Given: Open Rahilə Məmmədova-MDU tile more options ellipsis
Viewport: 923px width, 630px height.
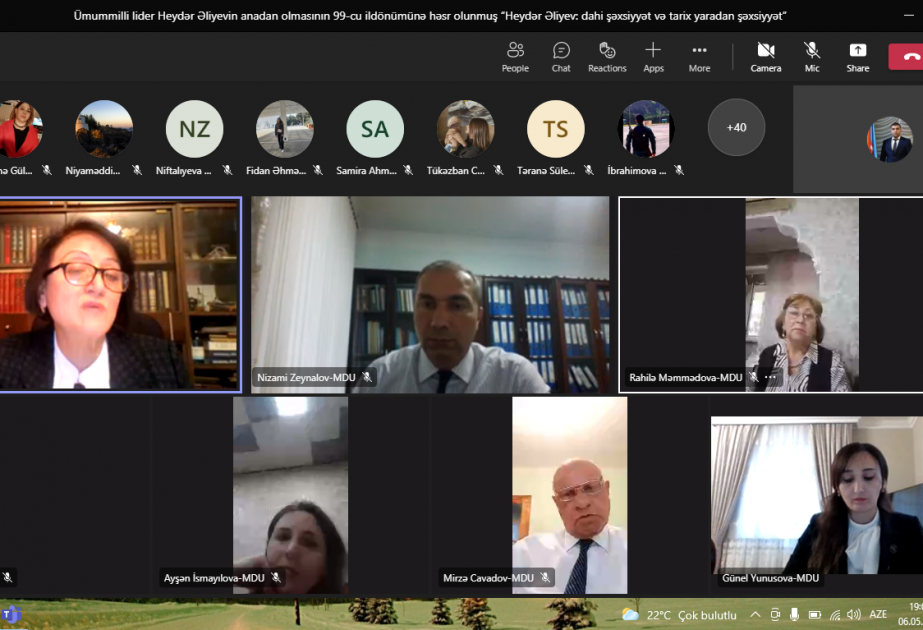Looking at the screenshot, I should click(x=770, y=377).
